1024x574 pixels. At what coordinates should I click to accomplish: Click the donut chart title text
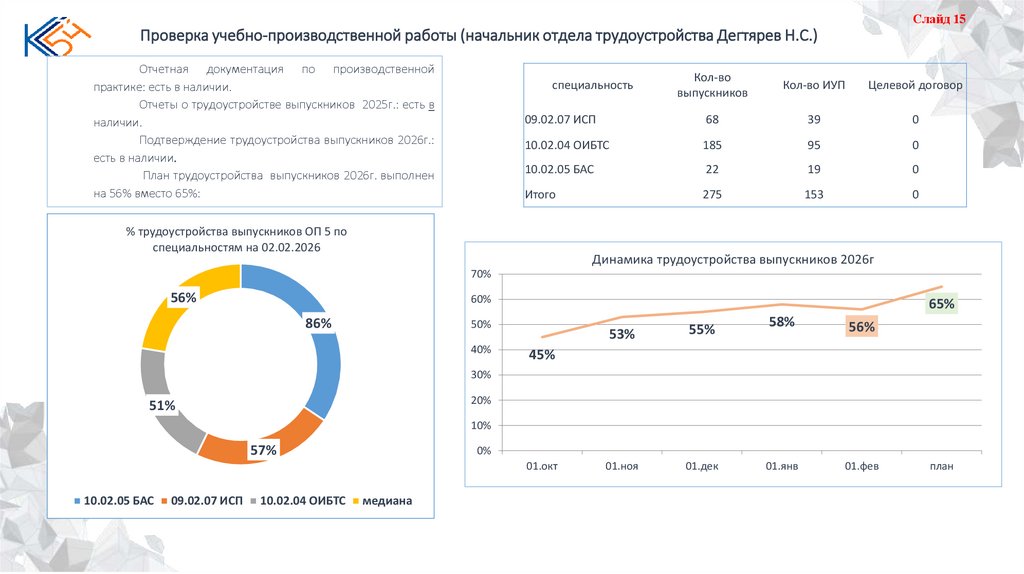pyautogui.click(x=236, y=240)
